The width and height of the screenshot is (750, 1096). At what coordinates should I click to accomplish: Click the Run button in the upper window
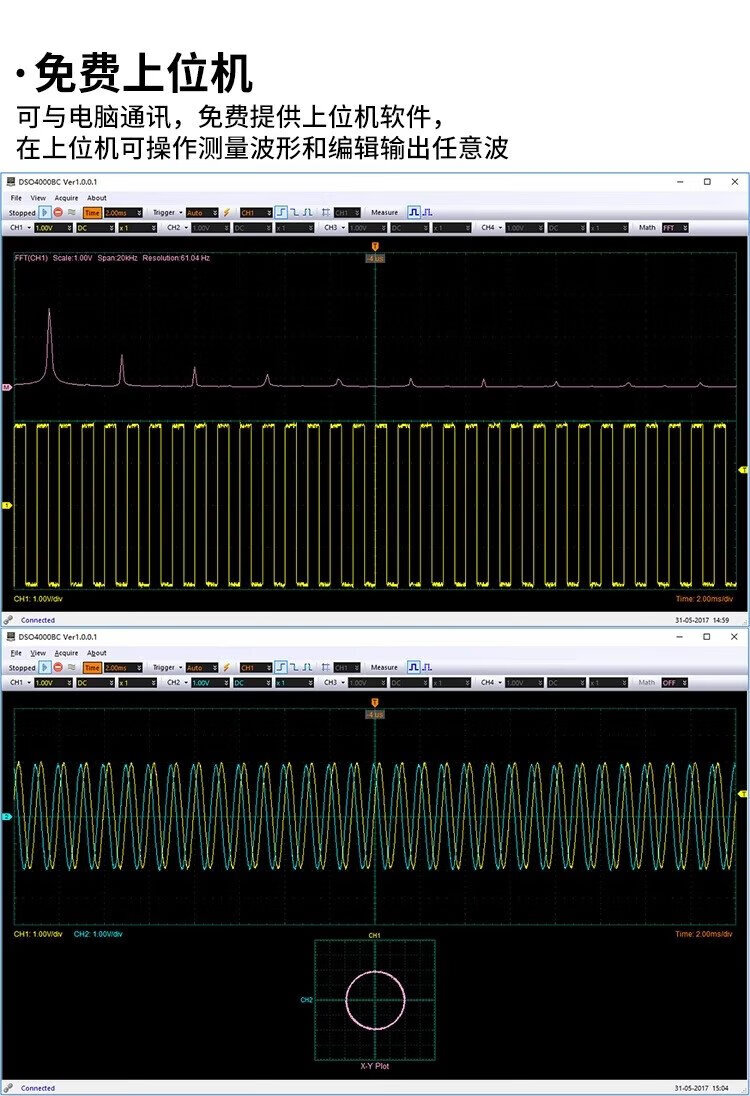click(45, 213)
